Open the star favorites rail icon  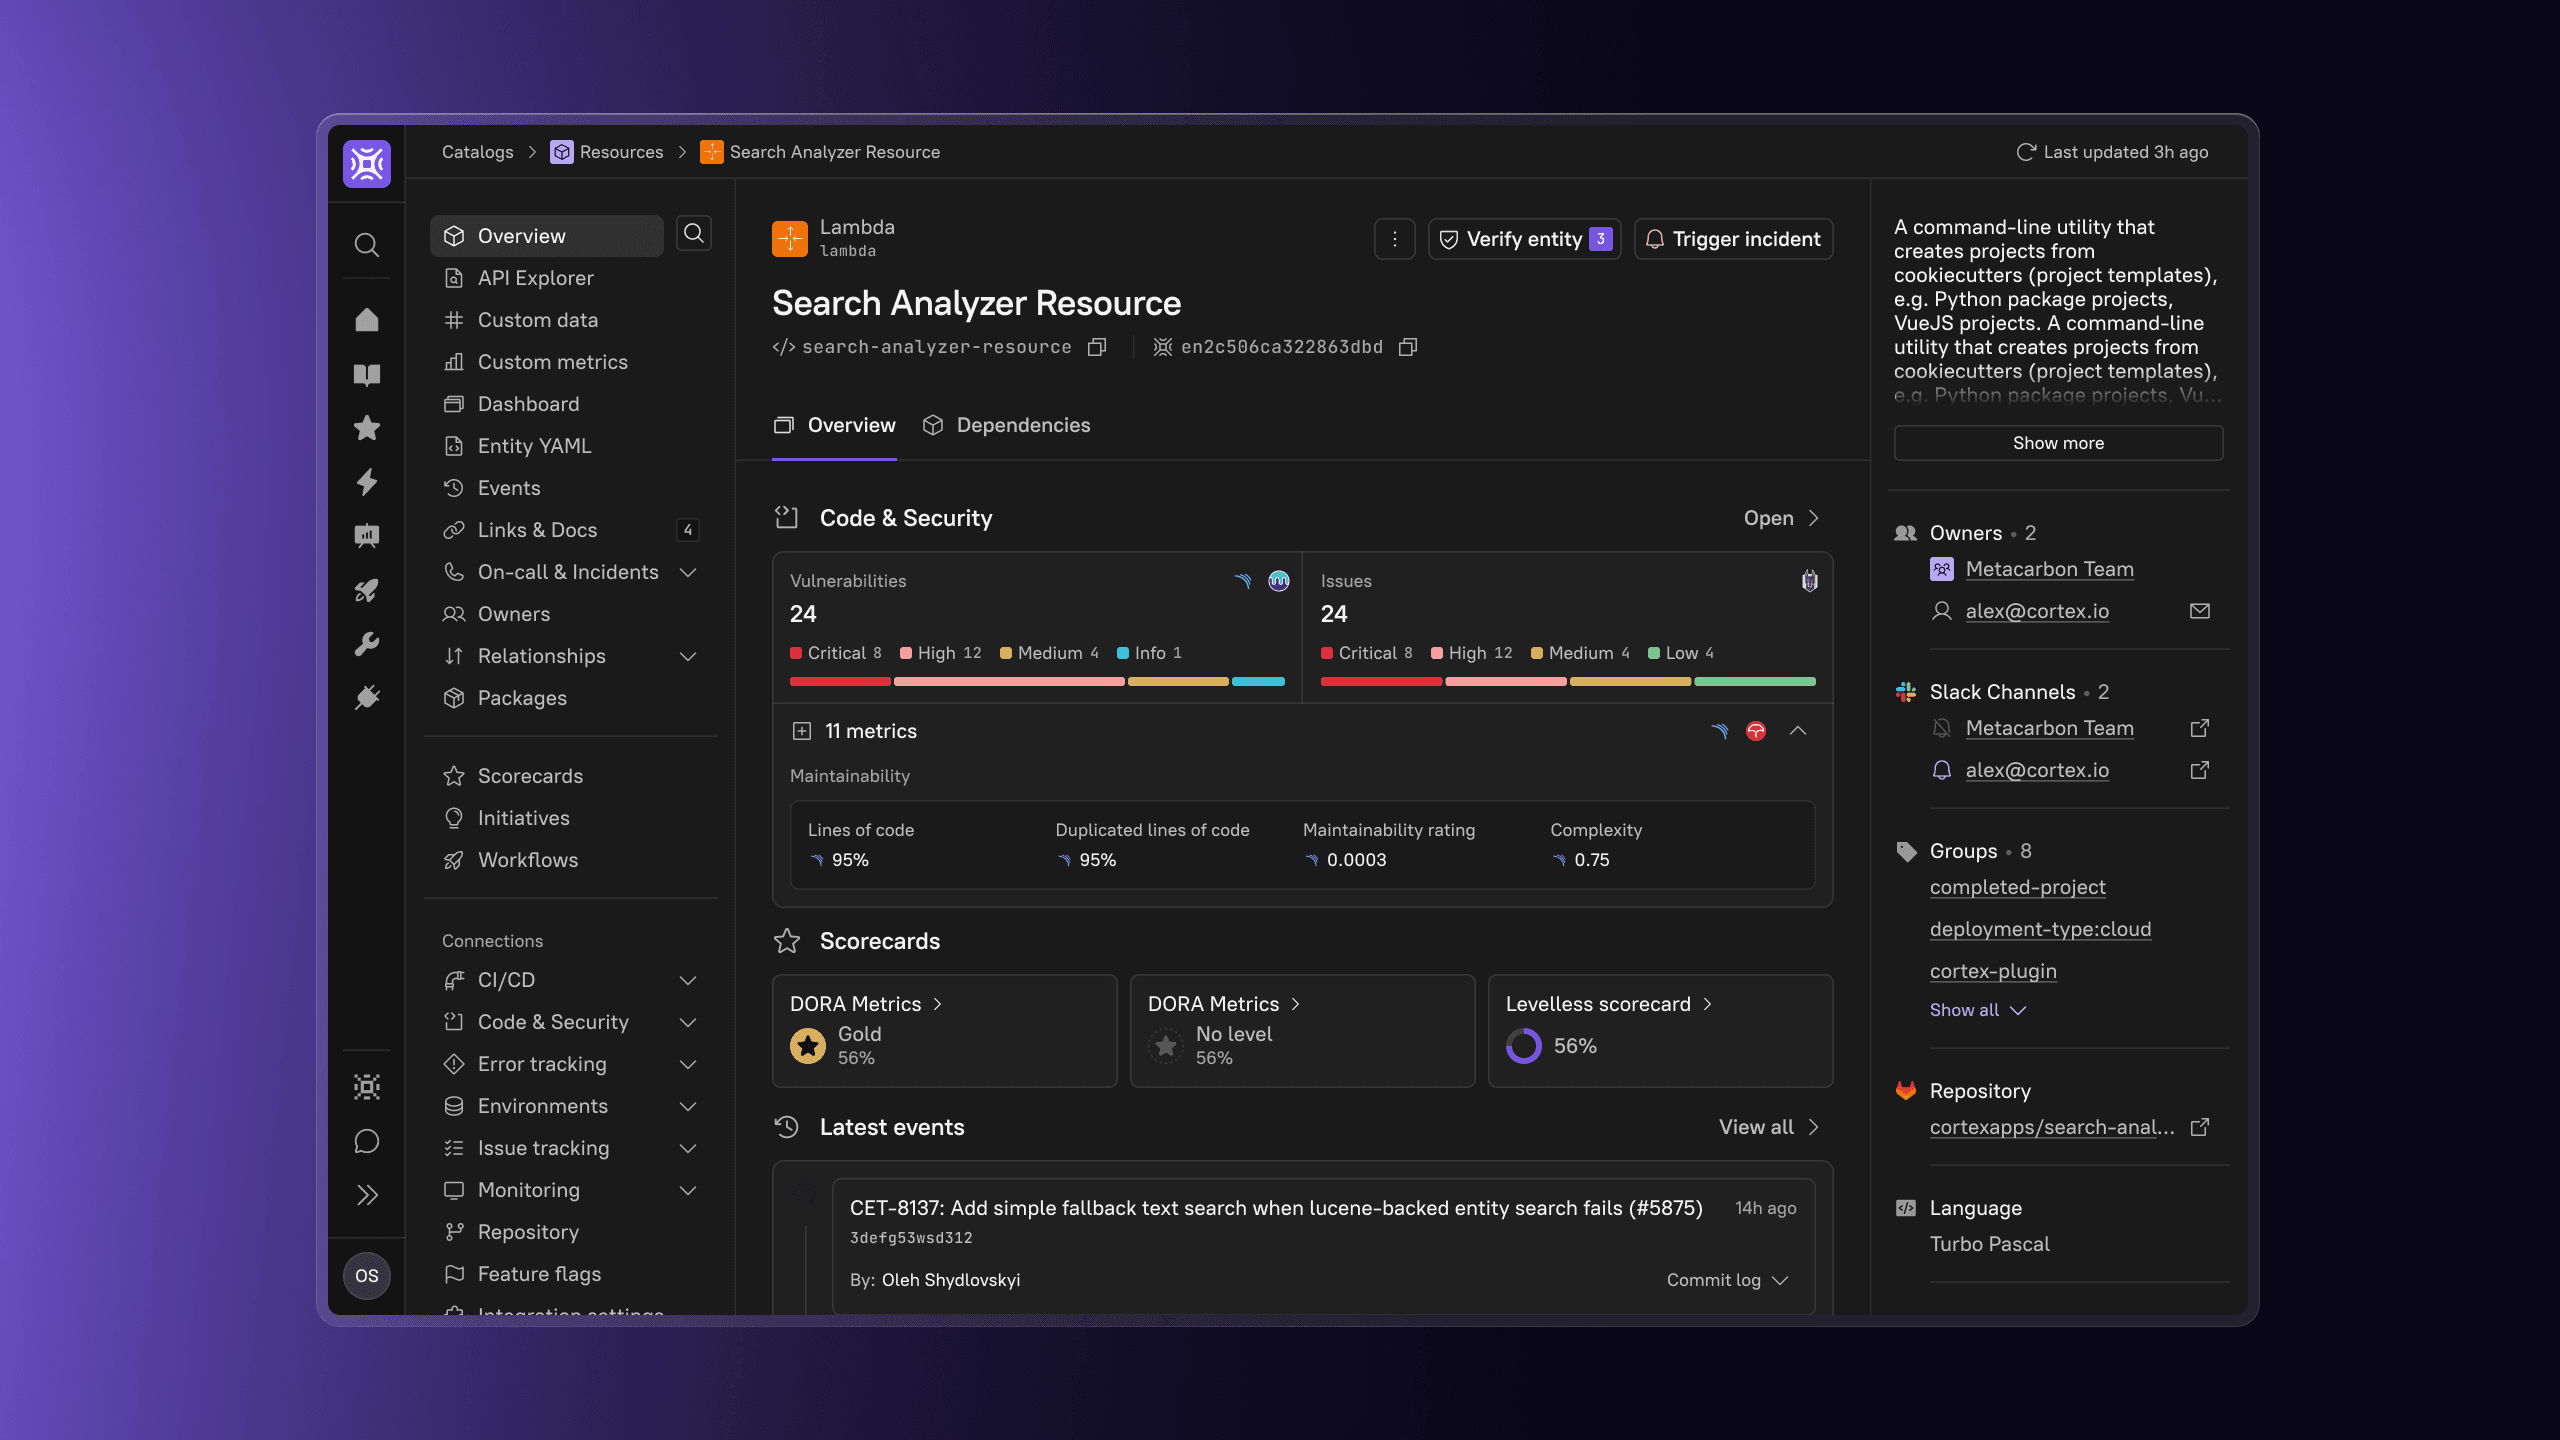click(x=366, y=428)
